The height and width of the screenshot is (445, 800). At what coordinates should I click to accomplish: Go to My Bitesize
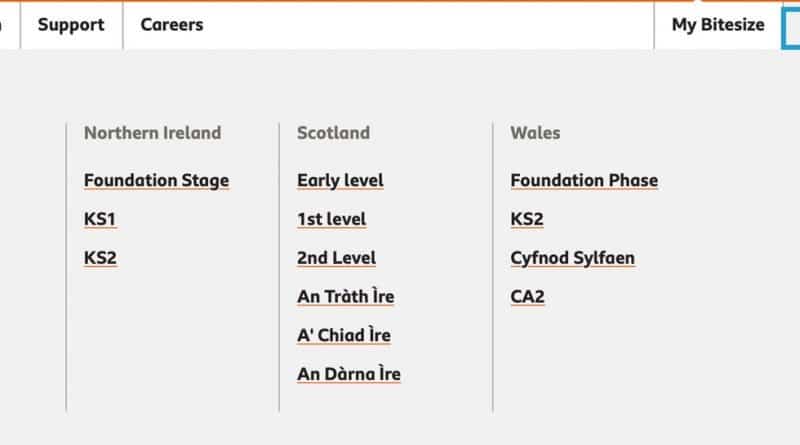click(718, 25)
